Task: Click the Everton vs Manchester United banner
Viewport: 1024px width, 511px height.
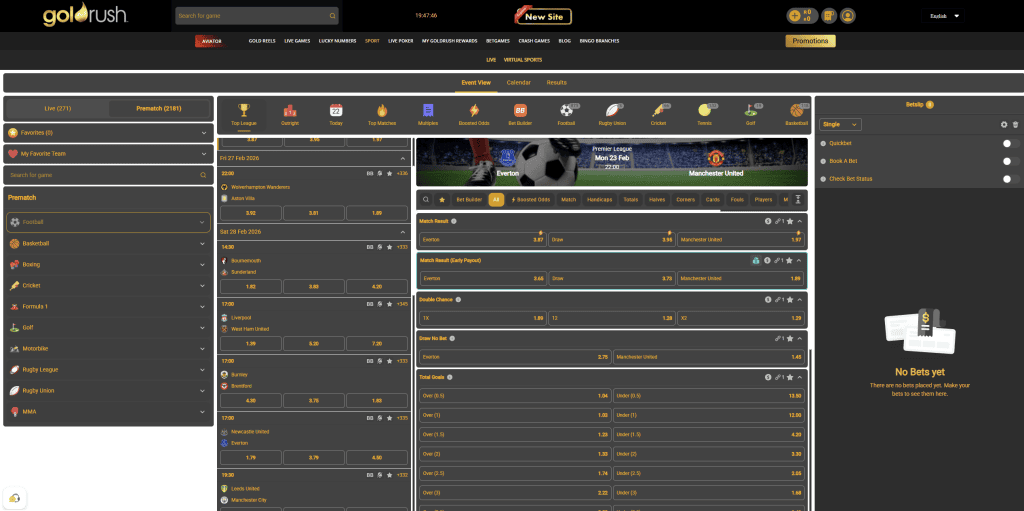Action: [x=611, y=161]
